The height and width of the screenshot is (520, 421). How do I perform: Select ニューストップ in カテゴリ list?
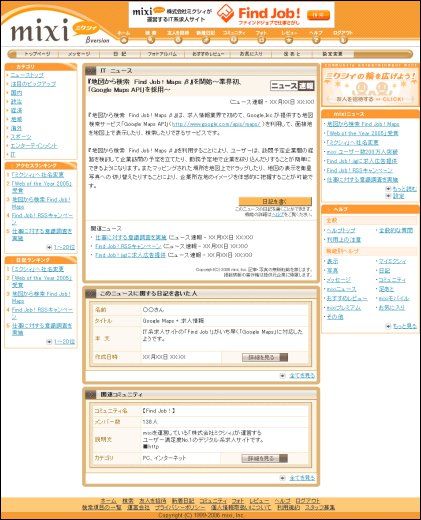pos(27,75)
